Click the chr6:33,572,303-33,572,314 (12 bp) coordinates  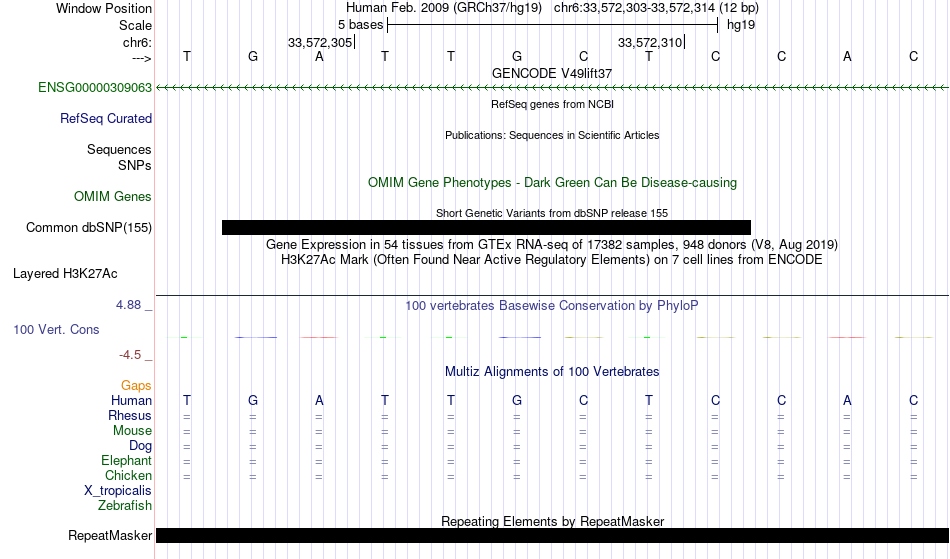coord(656,8)
